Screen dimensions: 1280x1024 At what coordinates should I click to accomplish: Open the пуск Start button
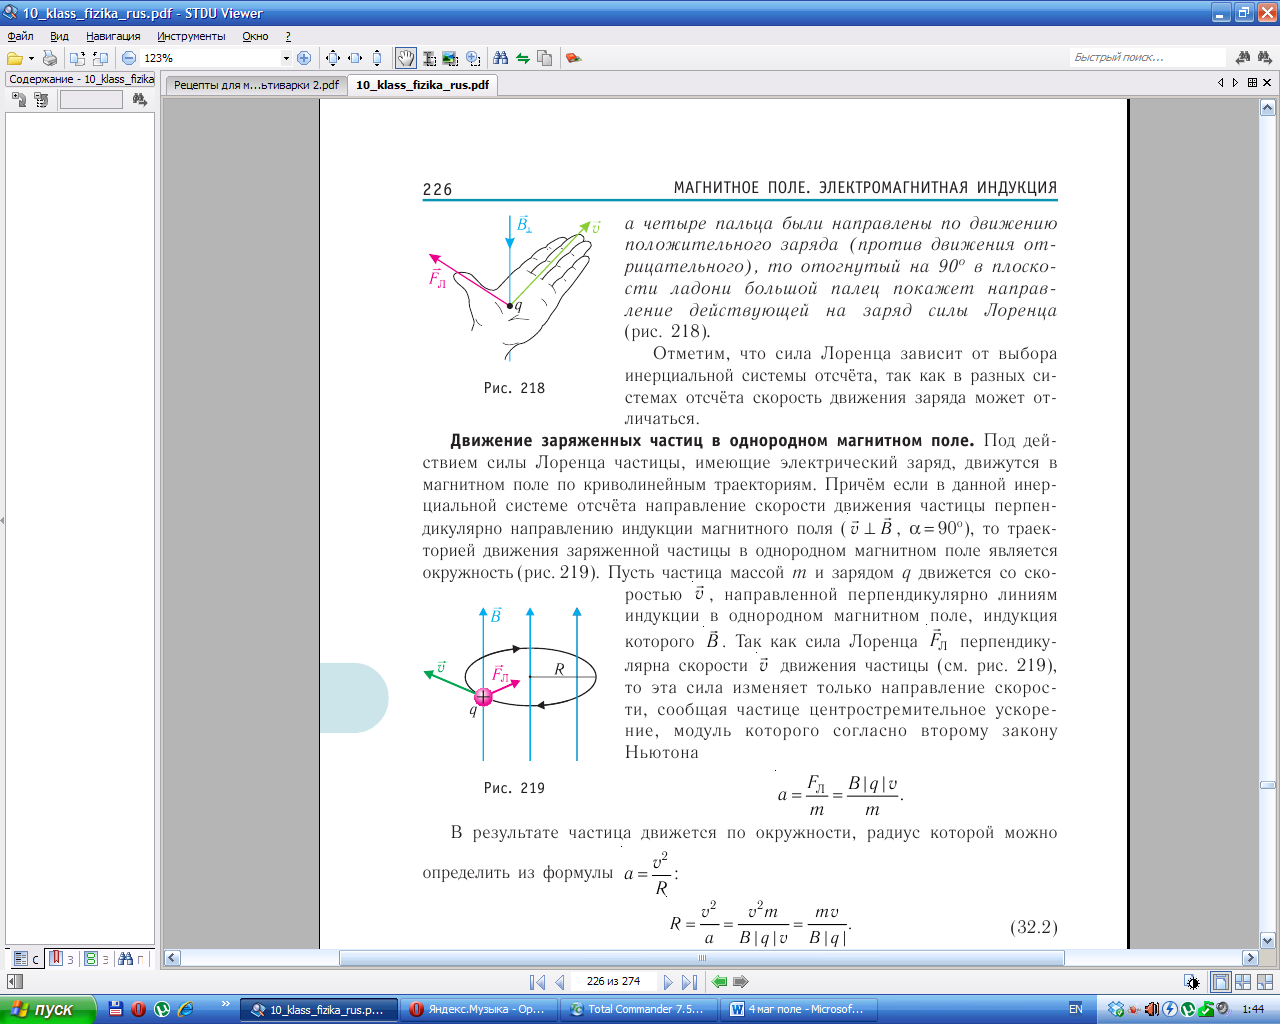coord(47,1009)
